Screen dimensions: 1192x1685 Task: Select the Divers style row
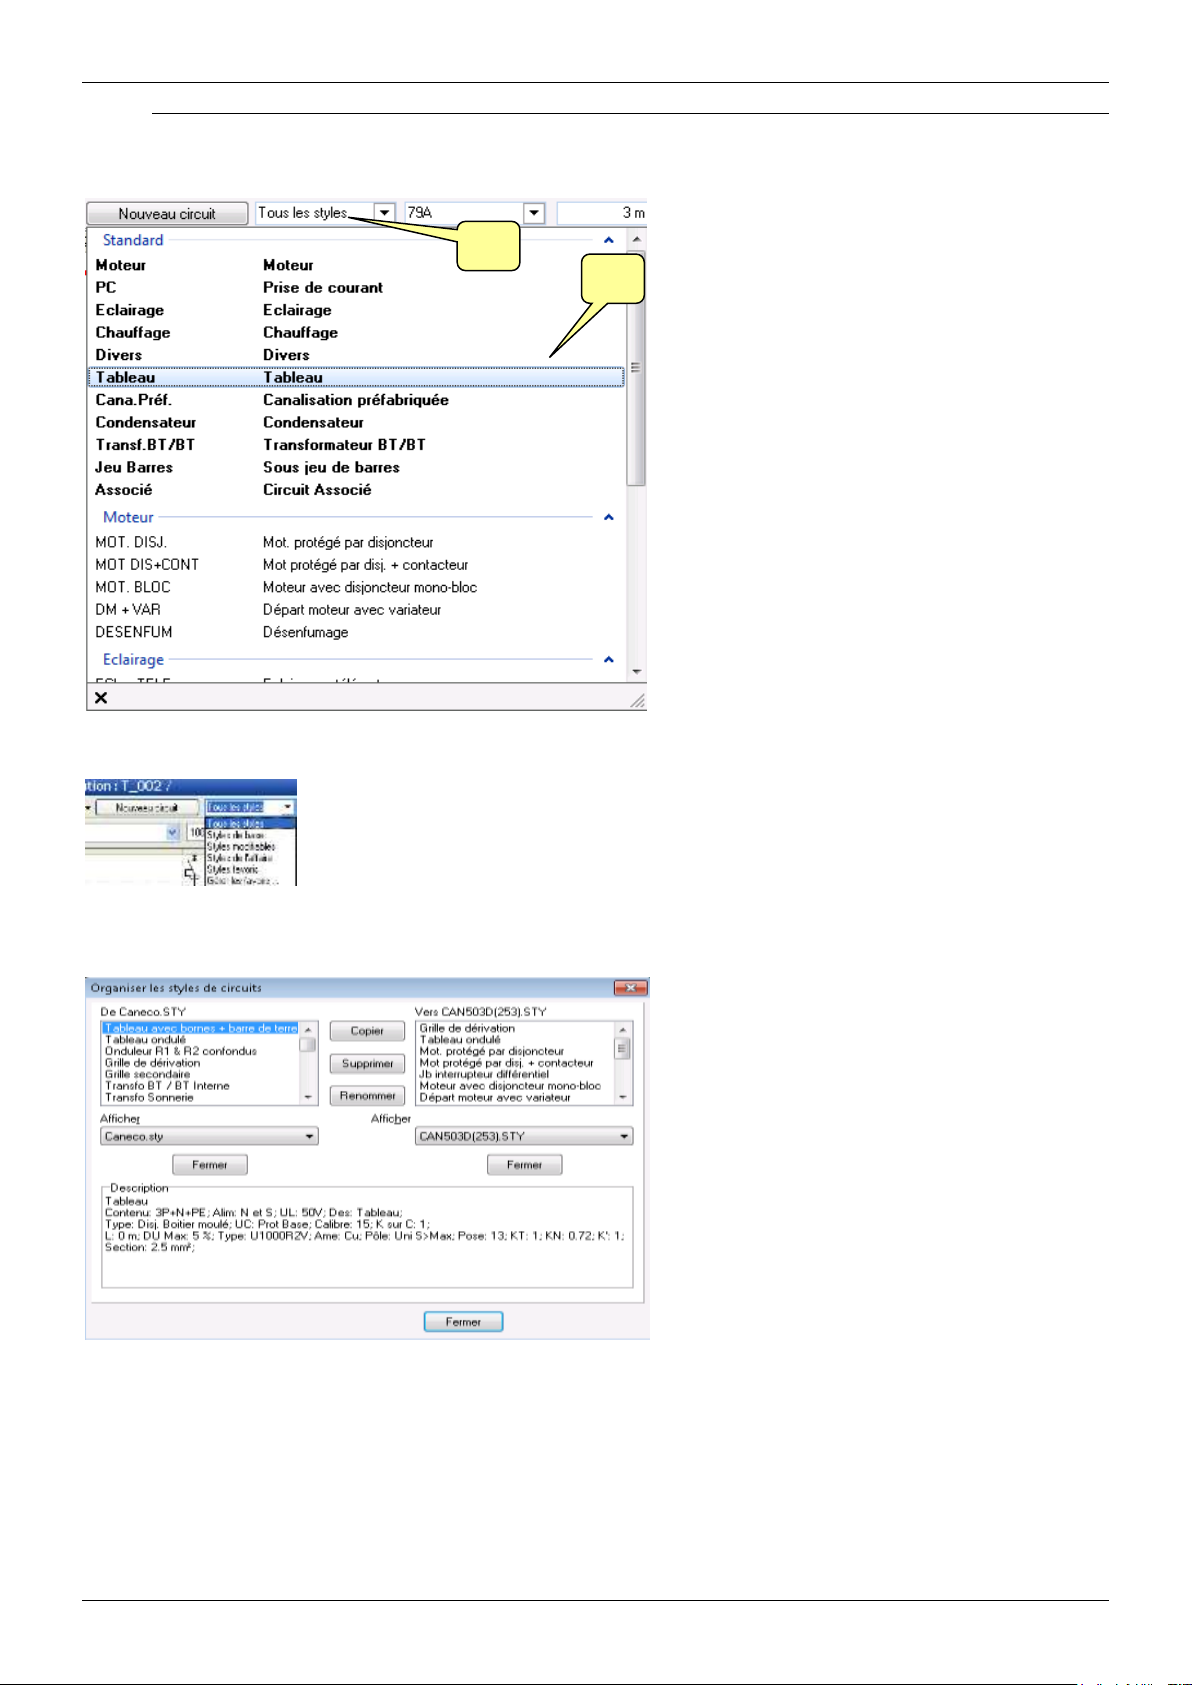point(357,355)
